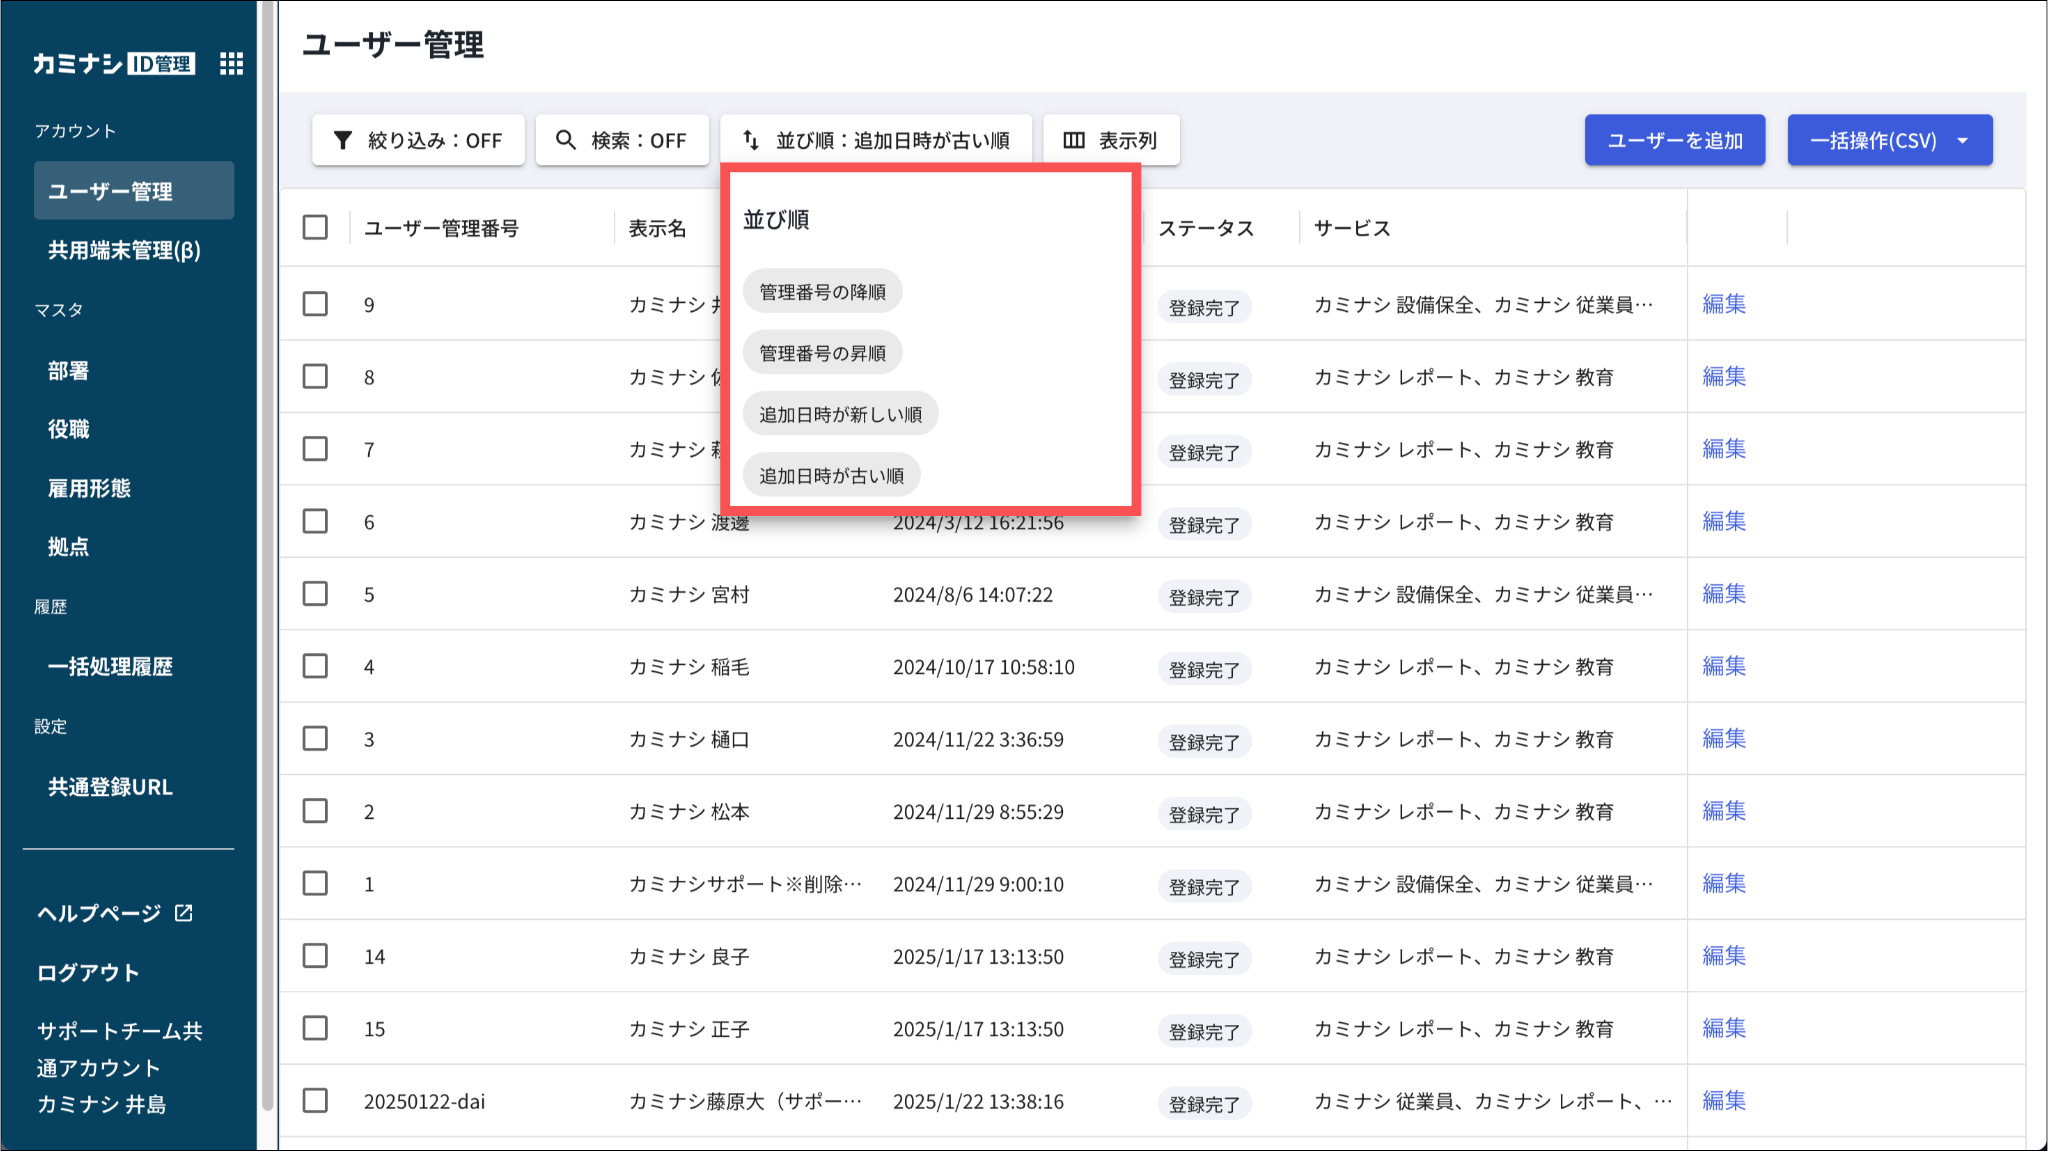Click the sort arrows icon
This screenshot has width=2048, height=1151.
751,140
